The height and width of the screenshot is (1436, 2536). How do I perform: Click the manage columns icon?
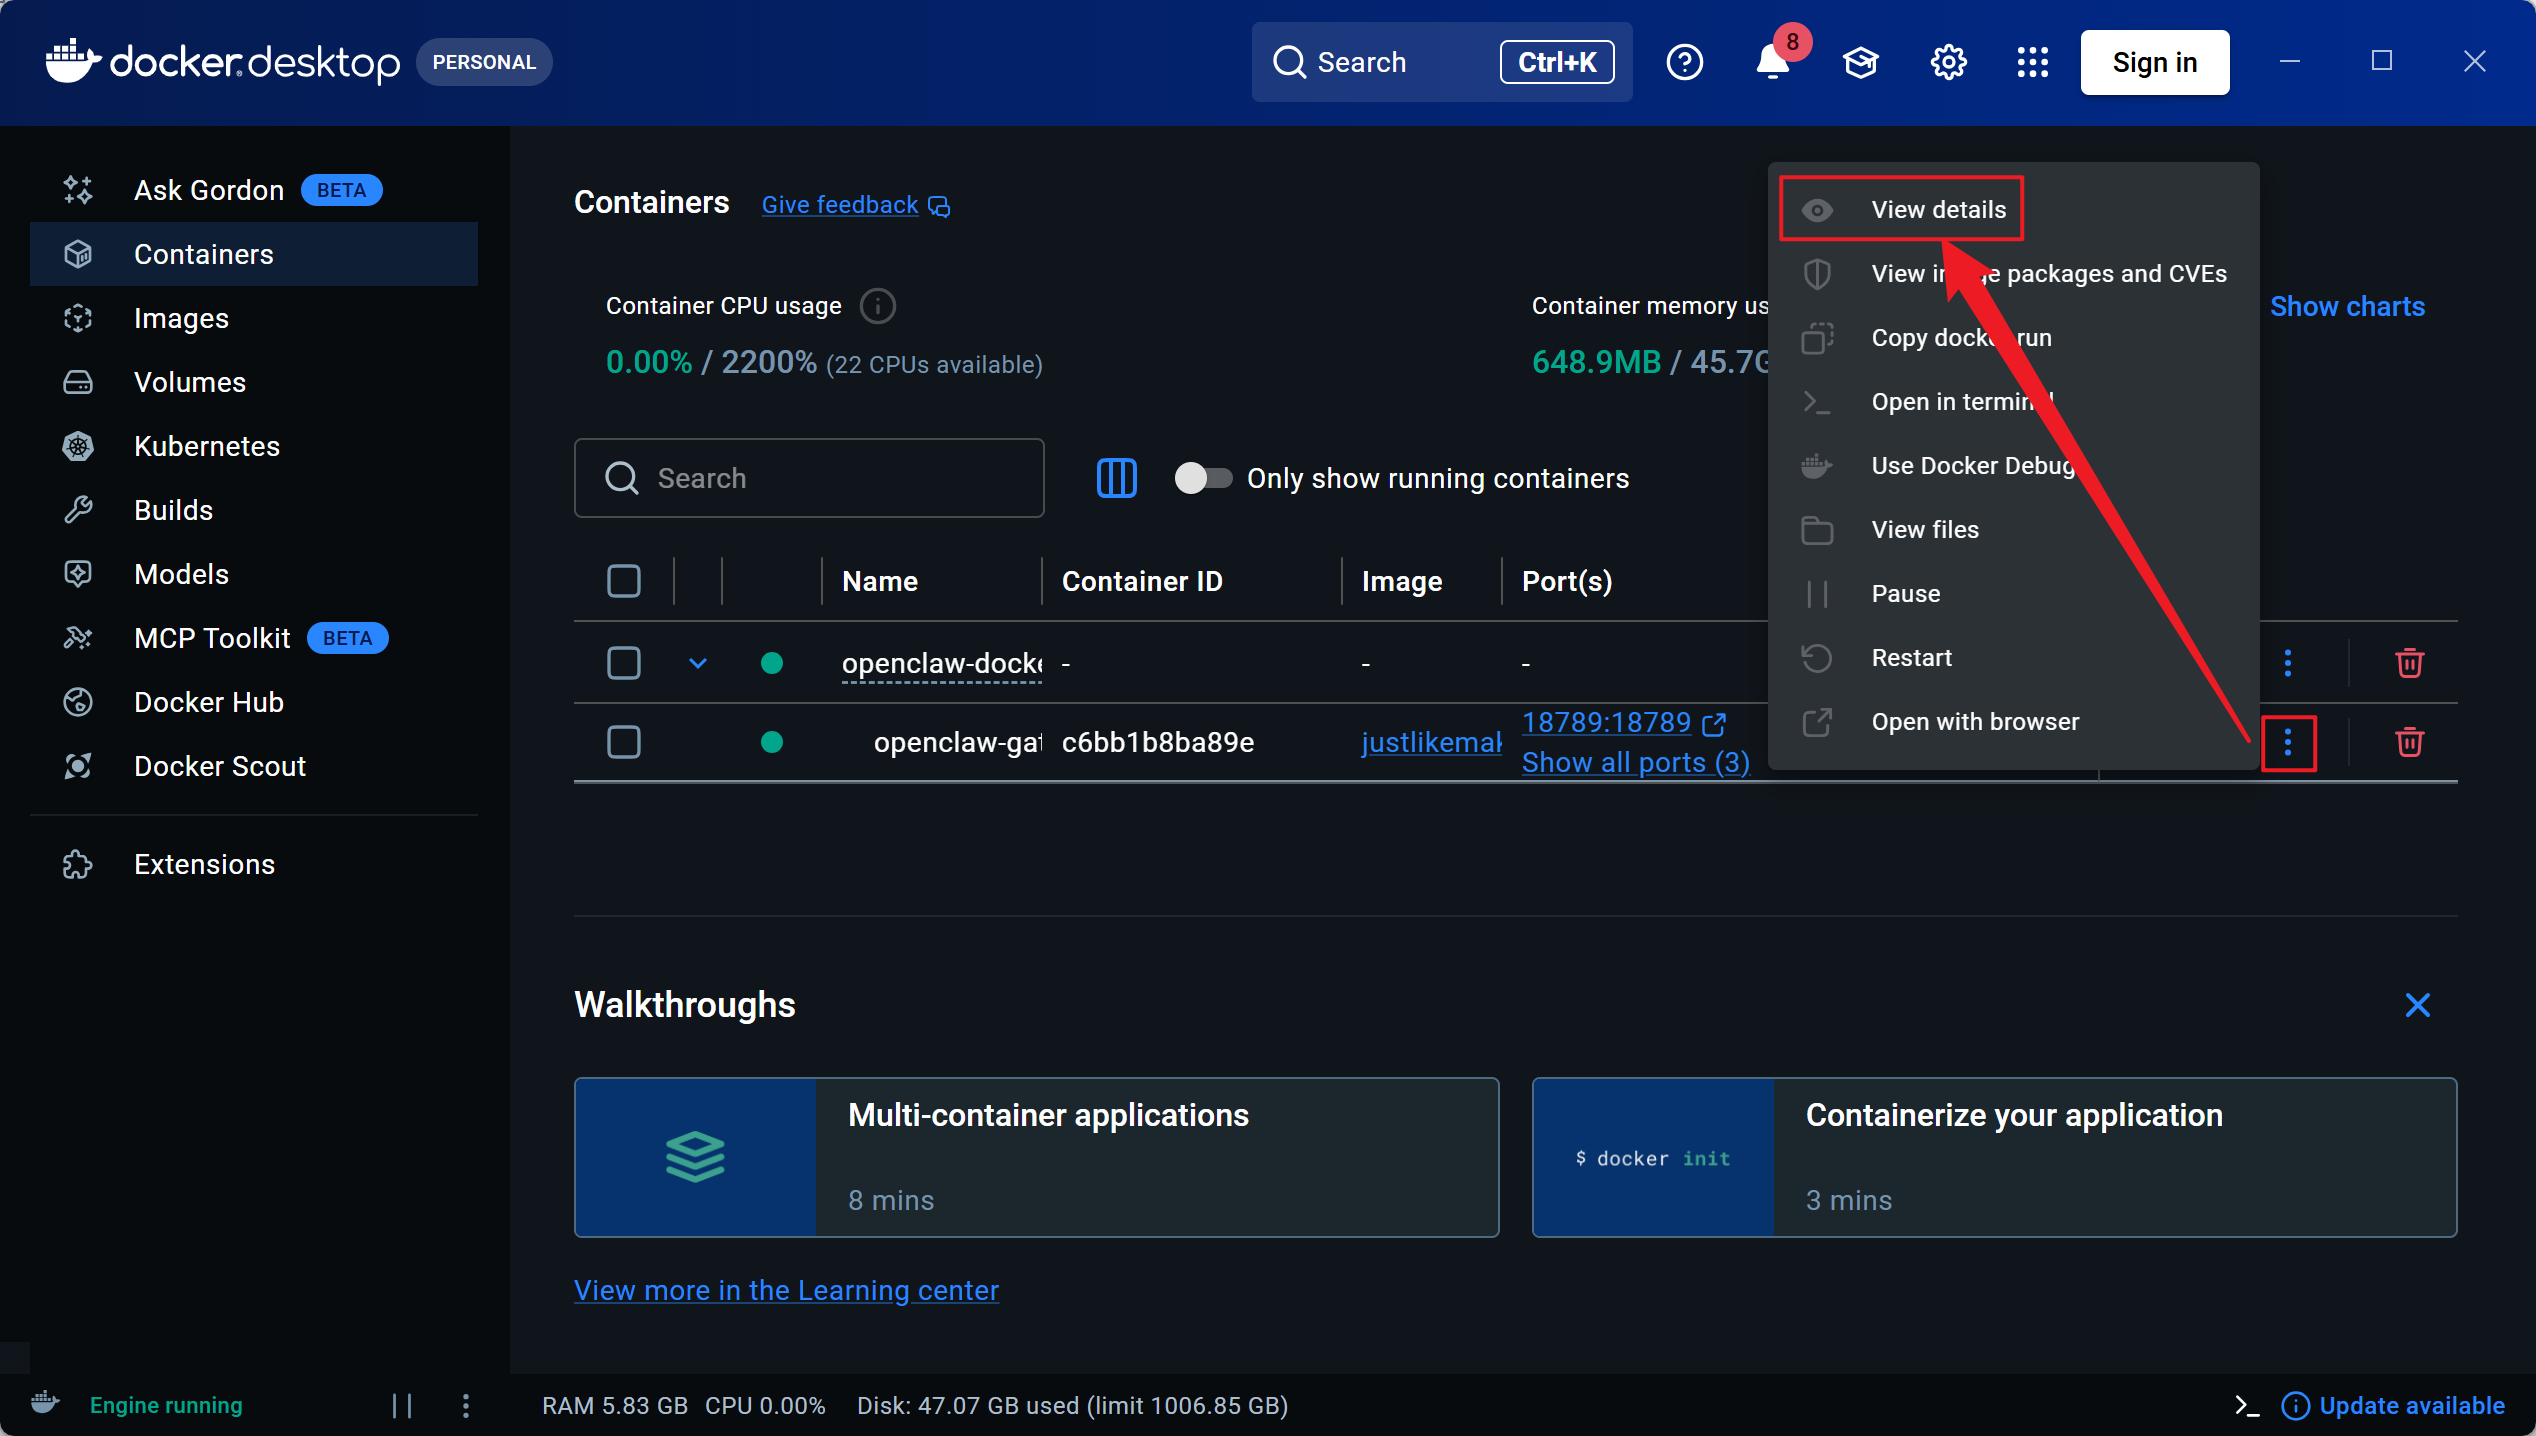pos(1116,478)
